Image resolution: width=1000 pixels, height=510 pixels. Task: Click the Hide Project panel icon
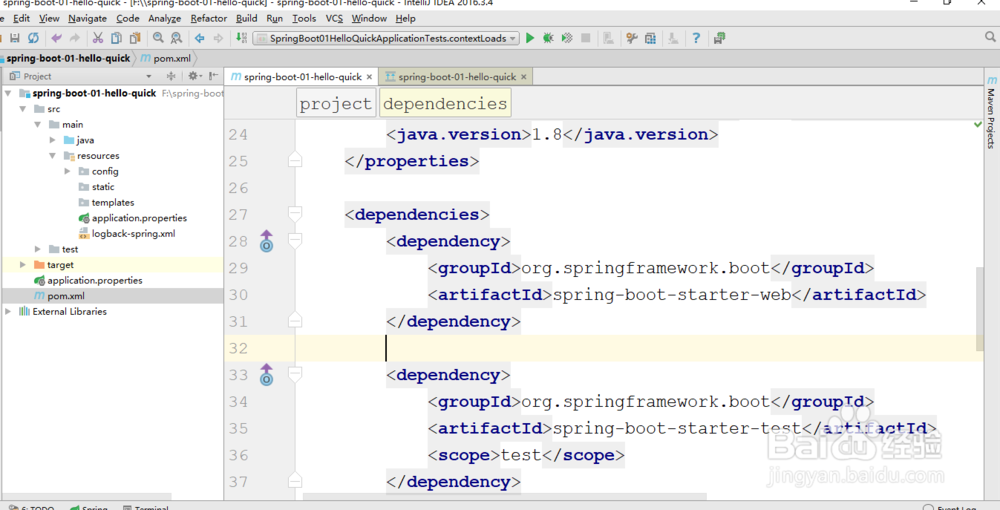coord(214,76)
